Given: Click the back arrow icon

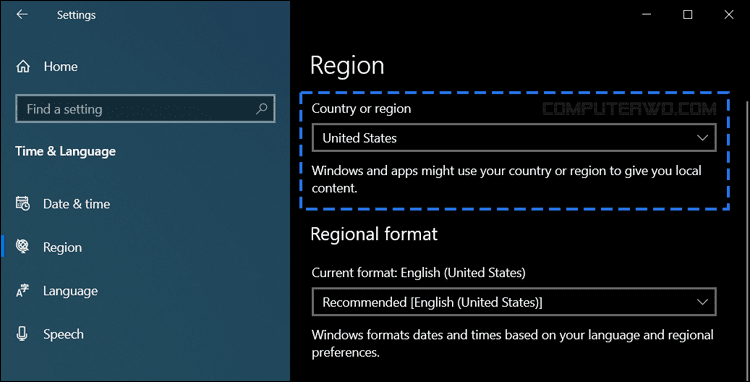Looking at the screenshot, I should click(x=22, y=15).
